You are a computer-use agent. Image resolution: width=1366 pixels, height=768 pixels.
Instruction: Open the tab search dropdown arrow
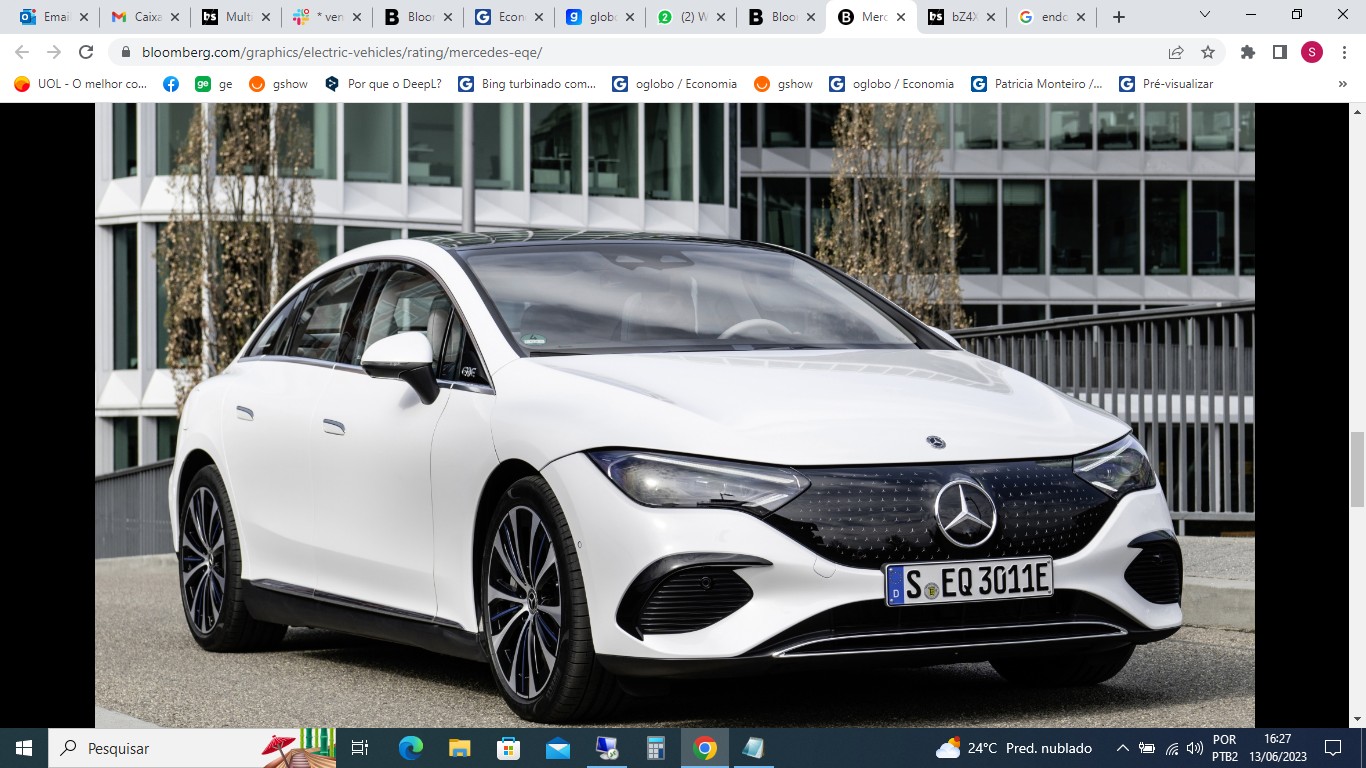[1205, 15]
